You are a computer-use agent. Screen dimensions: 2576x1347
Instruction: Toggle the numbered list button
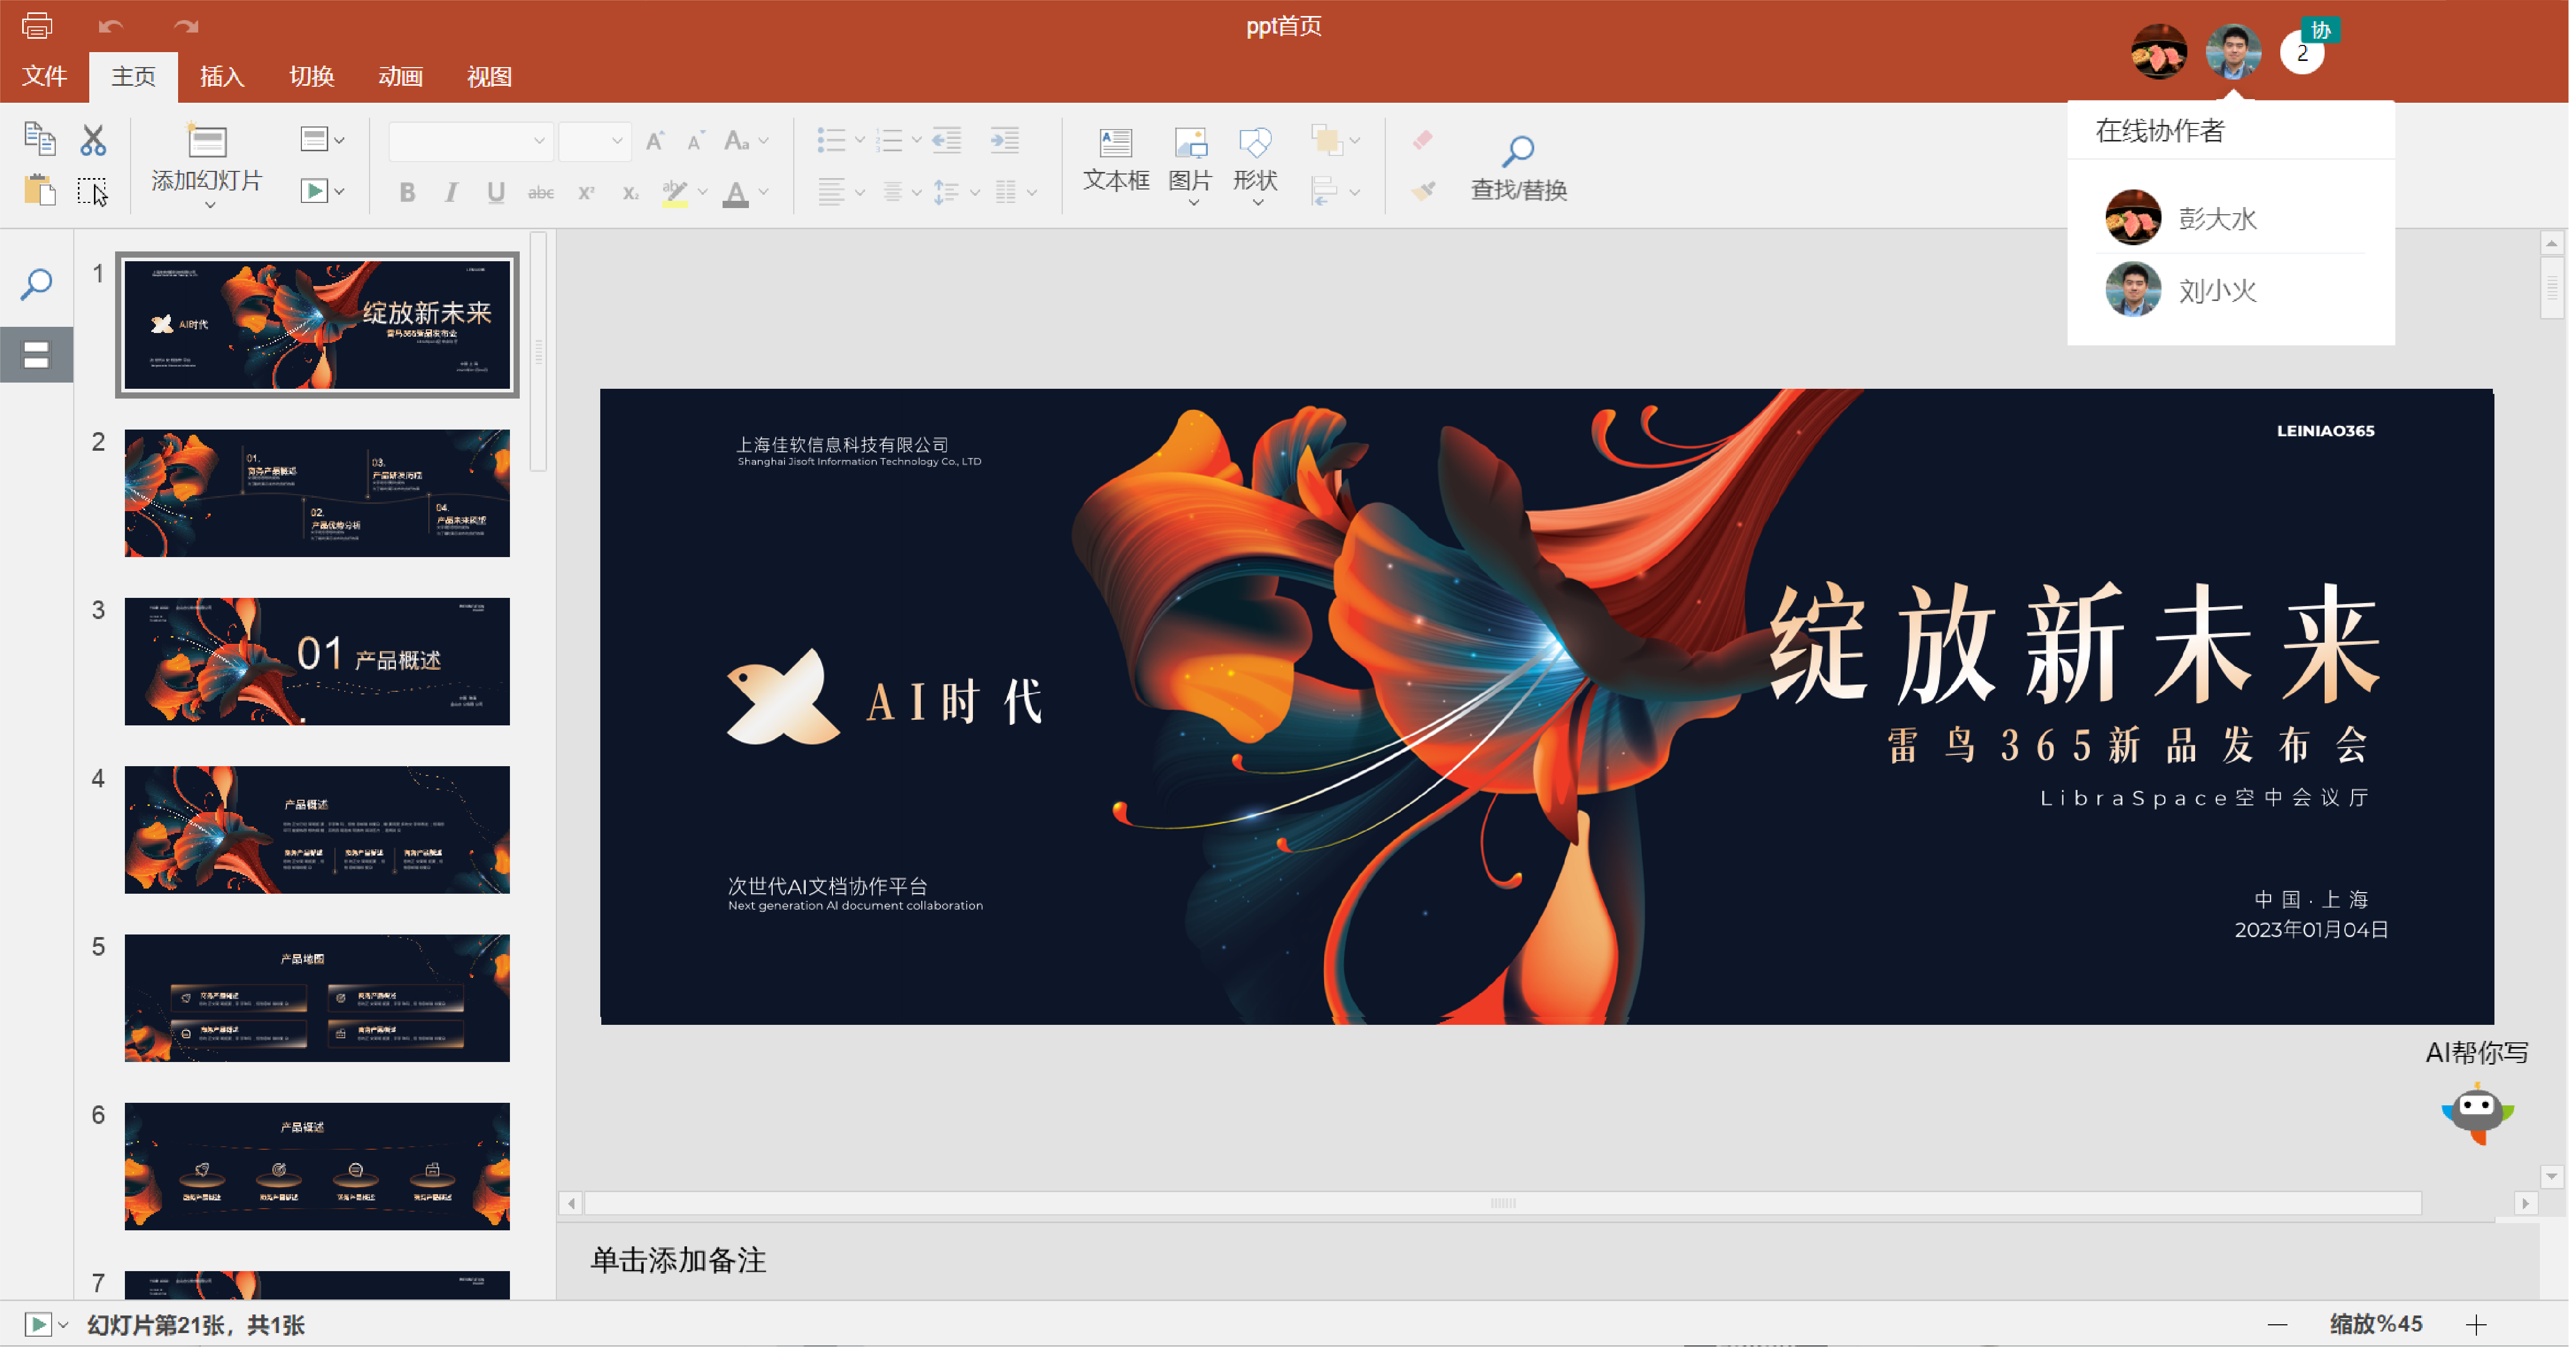tap(890, 140)
